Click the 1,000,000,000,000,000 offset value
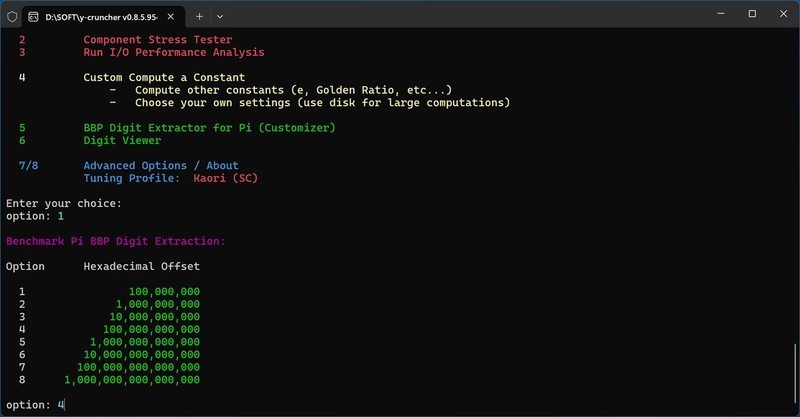This screenshot has width=800, height=417. 132,380
